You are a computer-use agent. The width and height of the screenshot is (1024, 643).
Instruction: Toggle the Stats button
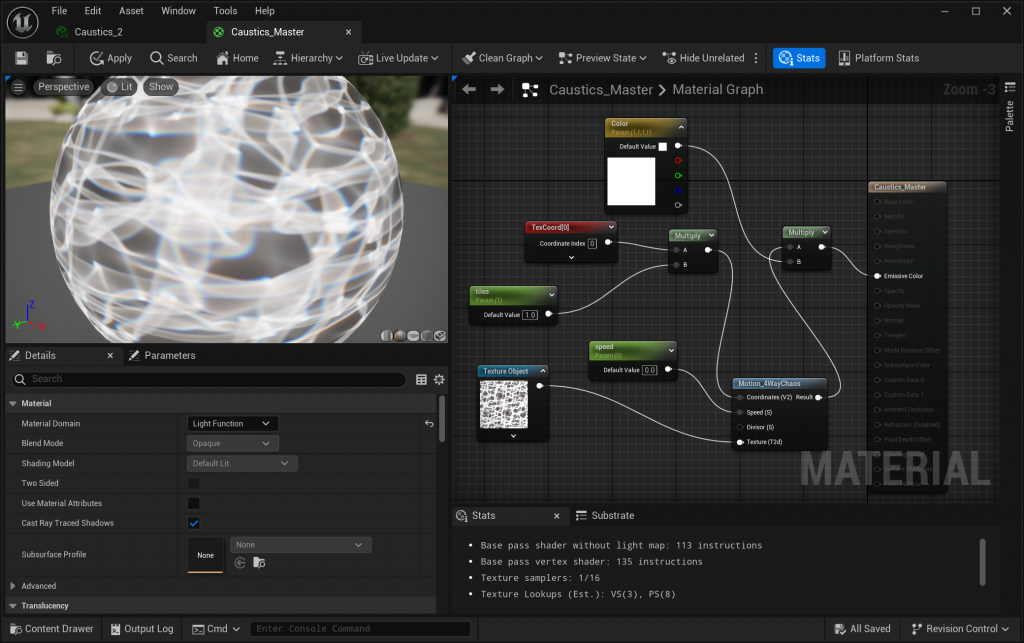(x=799, y=58)
